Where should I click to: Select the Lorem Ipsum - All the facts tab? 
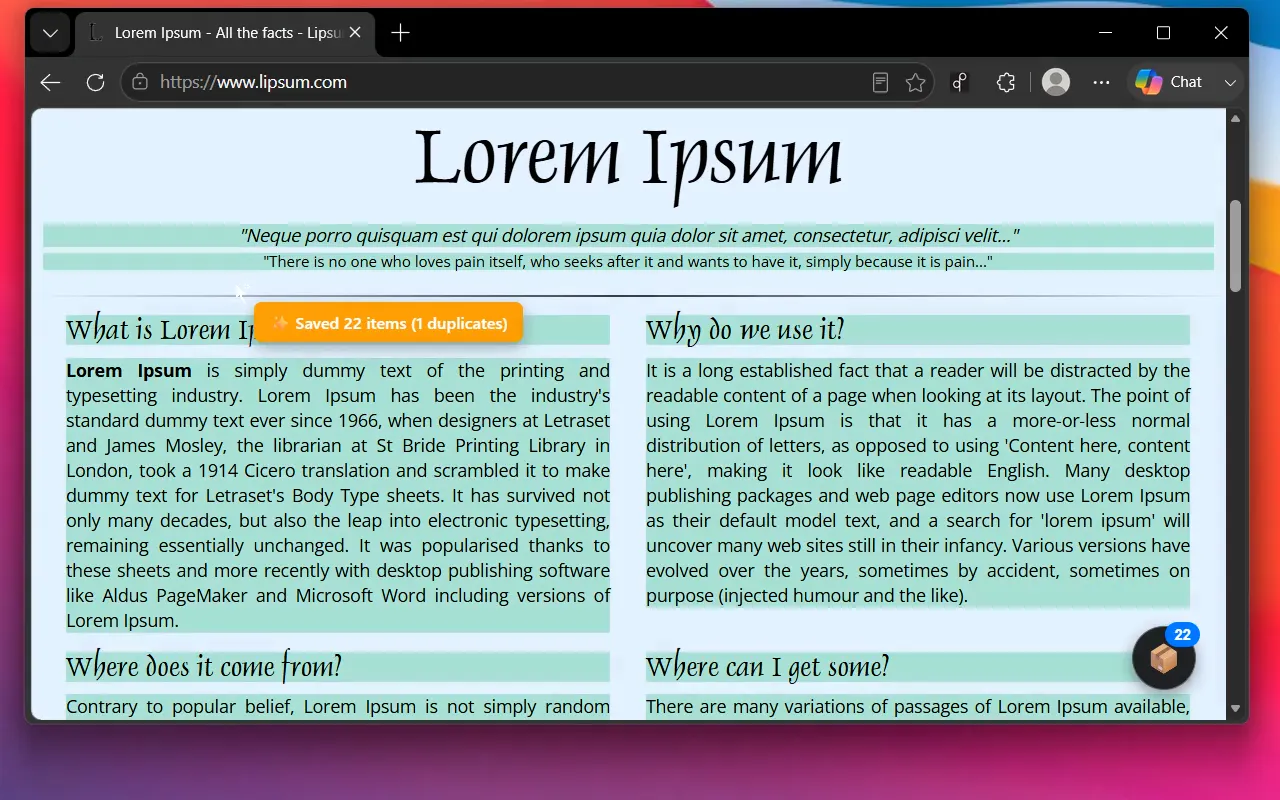(225, 33)
